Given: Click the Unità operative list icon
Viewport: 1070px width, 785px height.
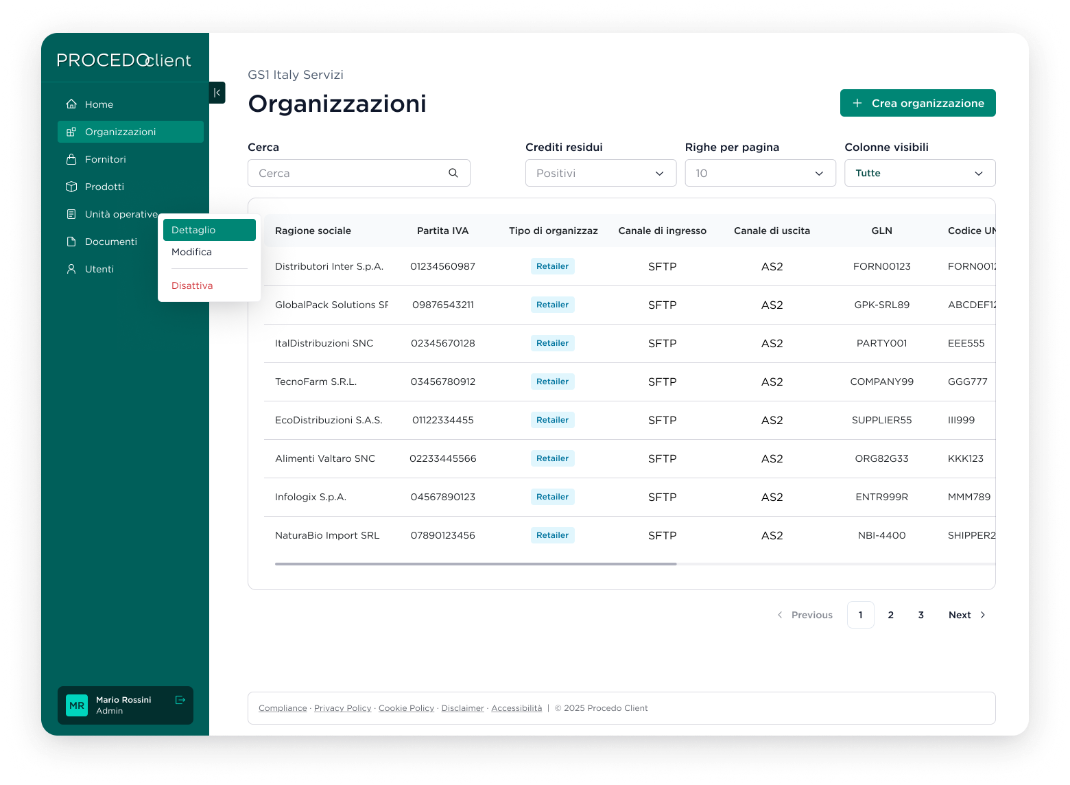Looking at the screenshot, I should point(71,214).
